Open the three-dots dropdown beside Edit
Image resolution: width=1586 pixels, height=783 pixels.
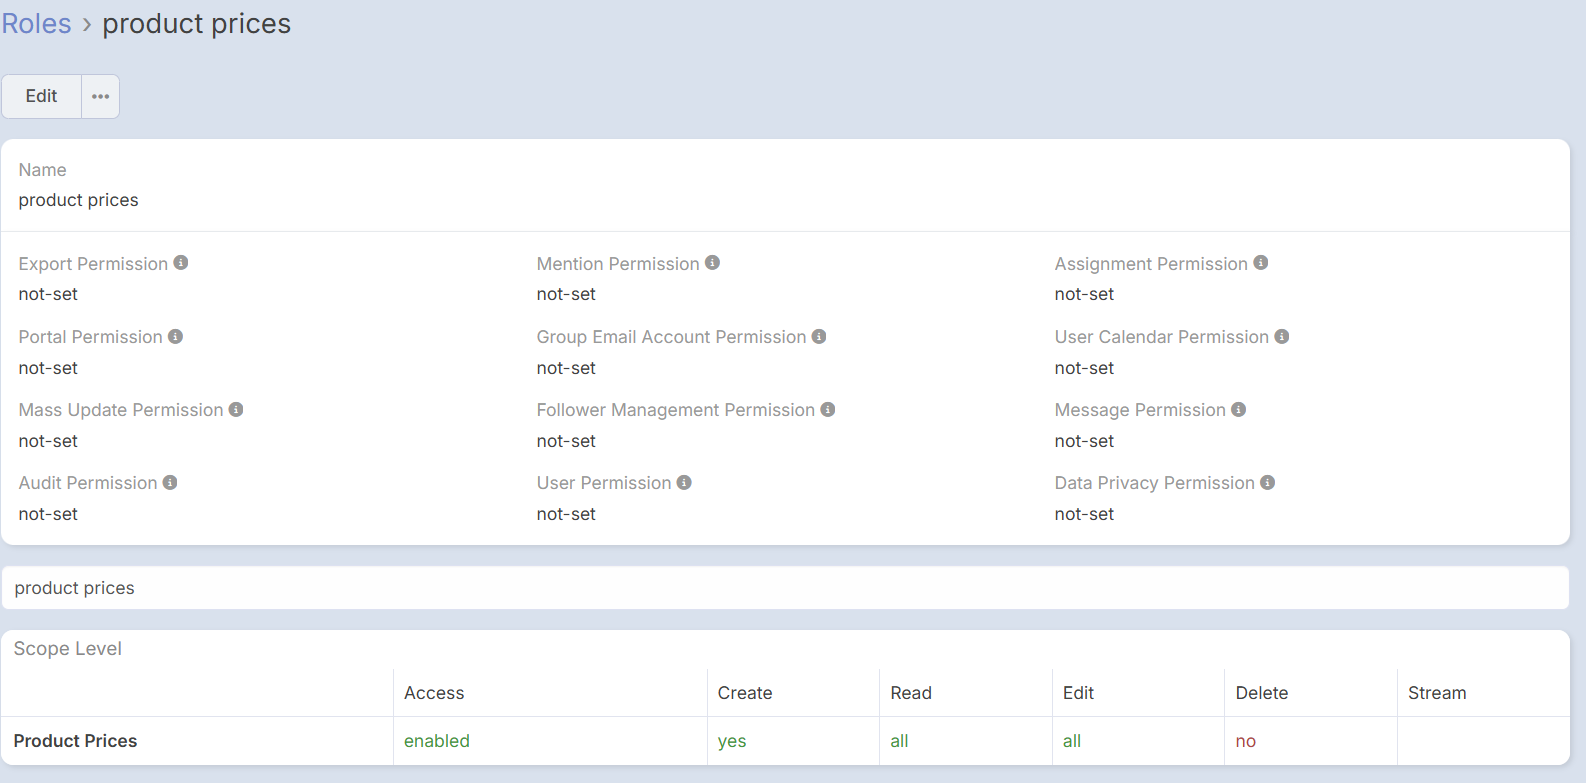point(100,97)
